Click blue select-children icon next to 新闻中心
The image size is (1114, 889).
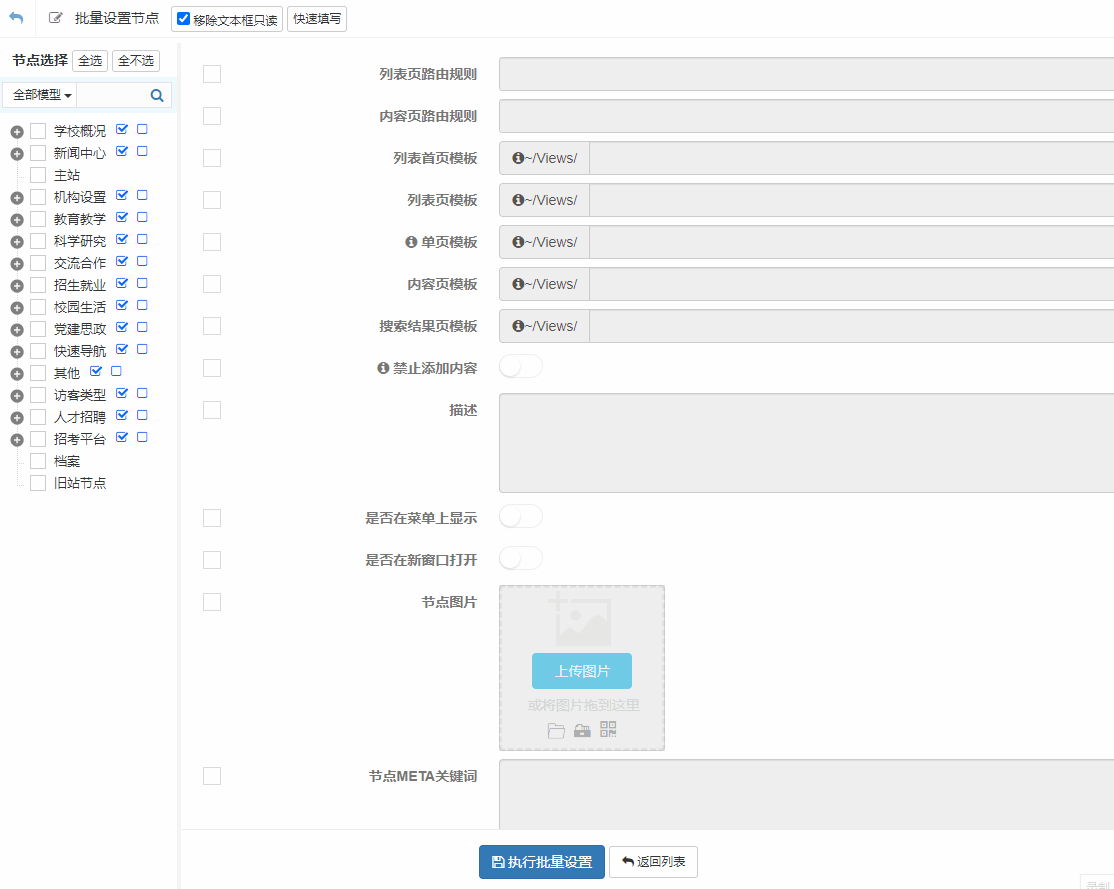click(x=122, y=152)
